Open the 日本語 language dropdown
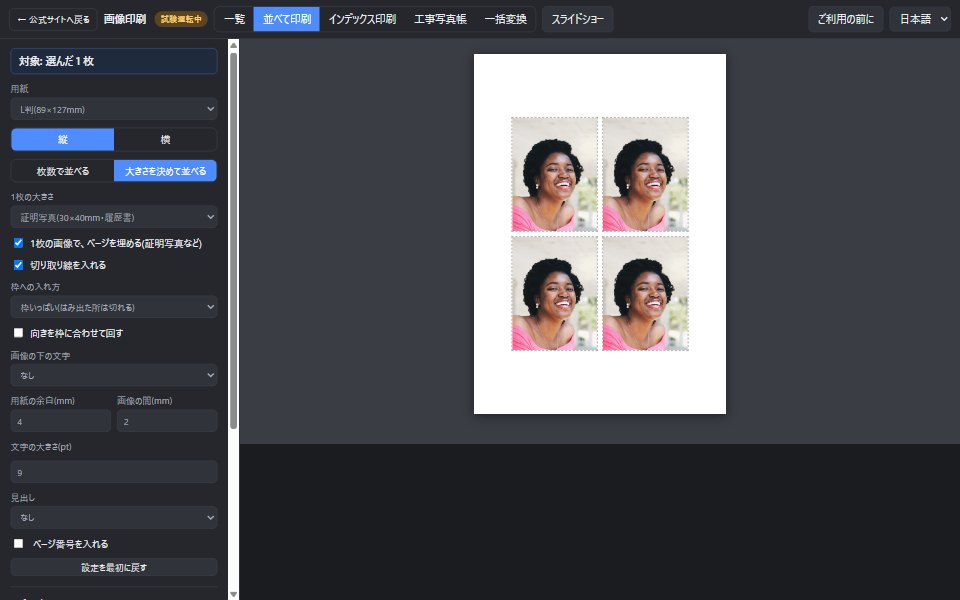Image resolution: width=960 pixels, height=600 pixels. (x=920, y=19)
